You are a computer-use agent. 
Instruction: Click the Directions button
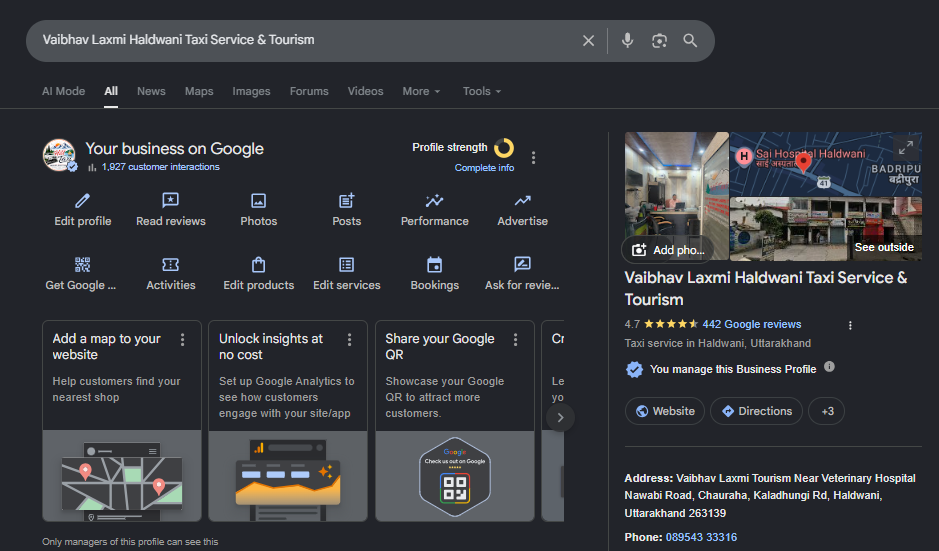756,411
